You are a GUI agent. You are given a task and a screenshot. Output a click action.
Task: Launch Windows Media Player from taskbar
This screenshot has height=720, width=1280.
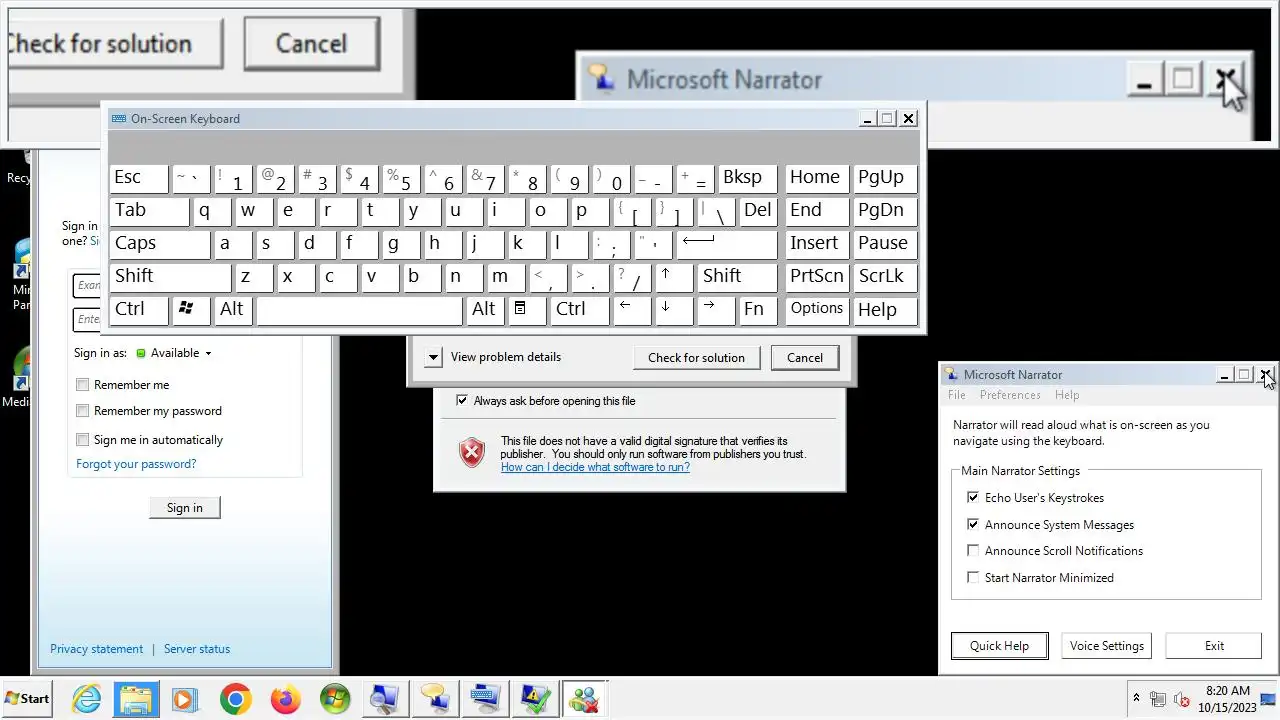click(186, 698)
